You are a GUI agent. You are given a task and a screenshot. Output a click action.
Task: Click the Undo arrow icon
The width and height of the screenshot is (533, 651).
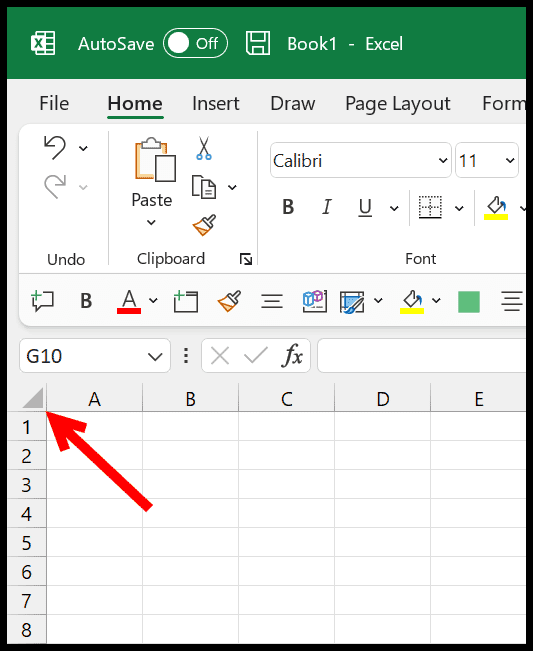click(x=55, y=148)
